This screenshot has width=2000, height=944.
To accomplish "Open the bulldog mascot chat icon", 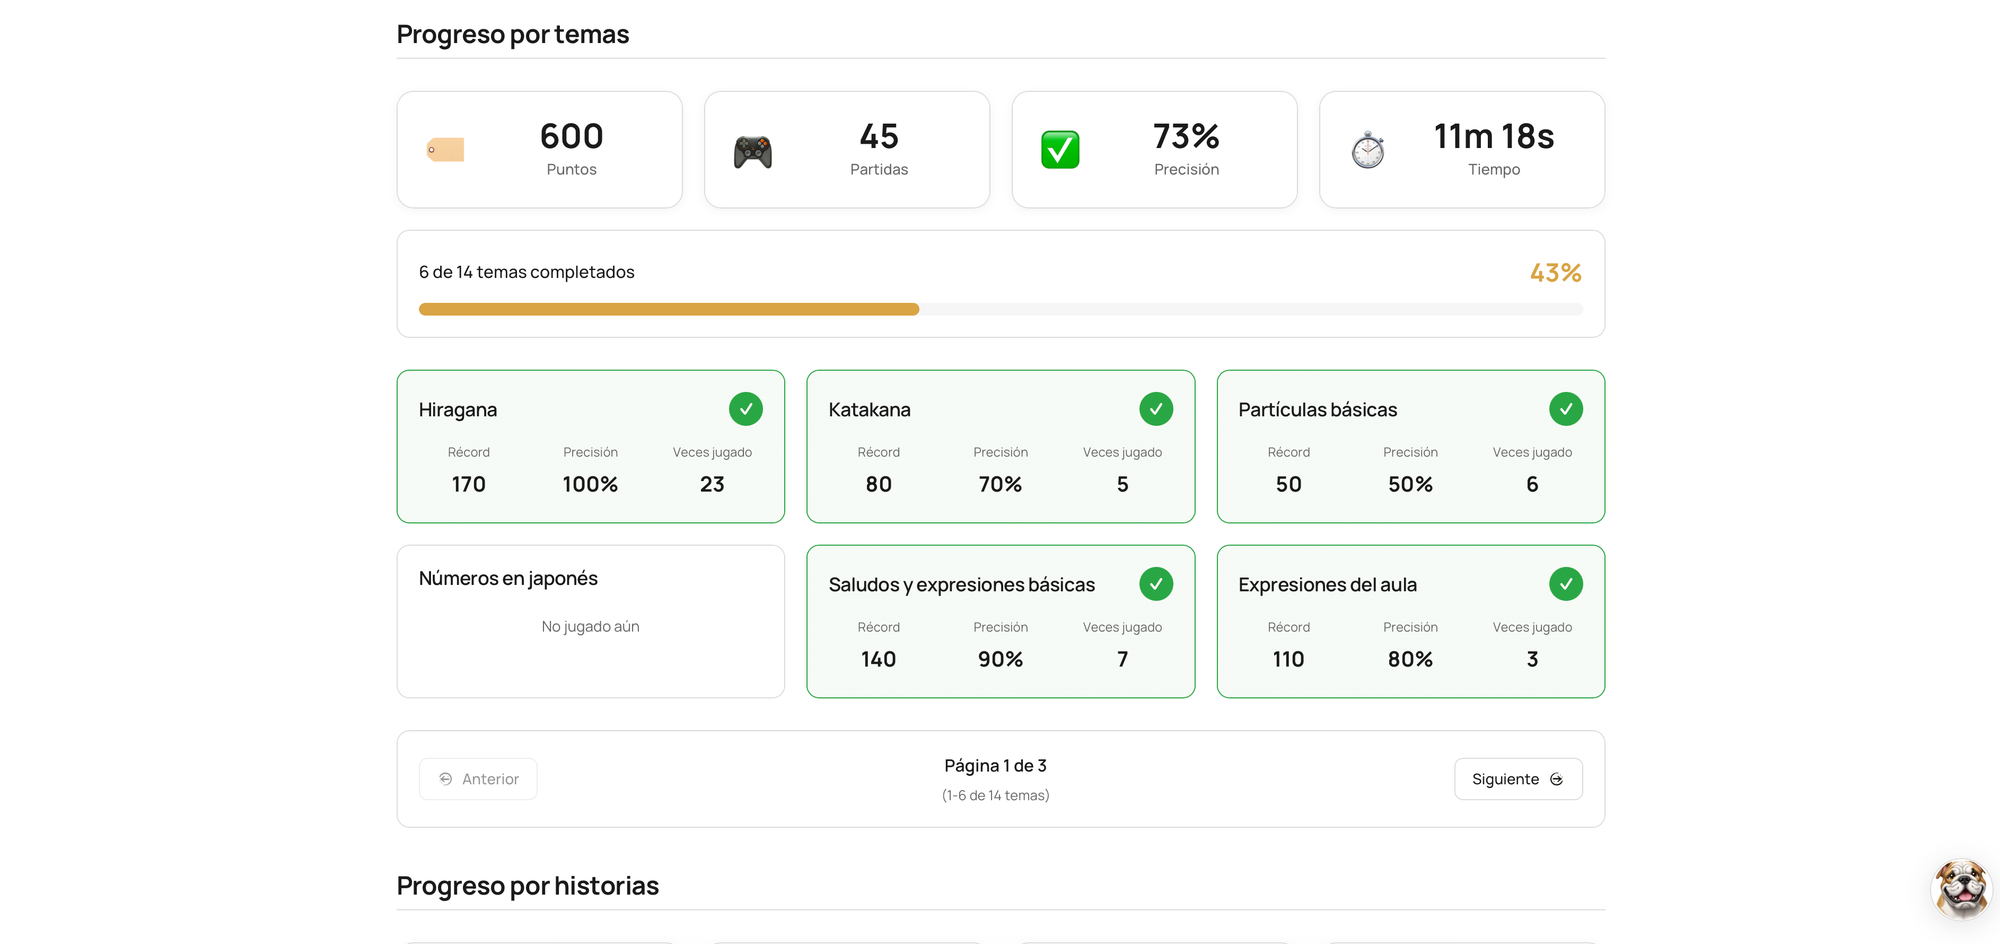I will [1961, 887].
